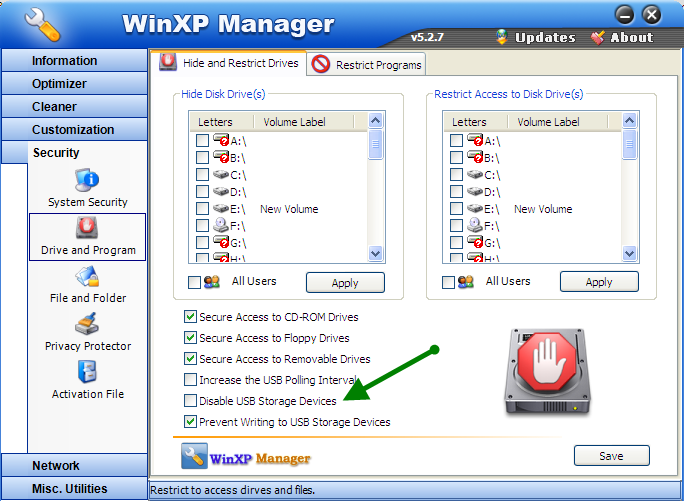Check D:\ in Hide Disk Drives list
Screen dimensions: 684x501
(x=202, y=192)
